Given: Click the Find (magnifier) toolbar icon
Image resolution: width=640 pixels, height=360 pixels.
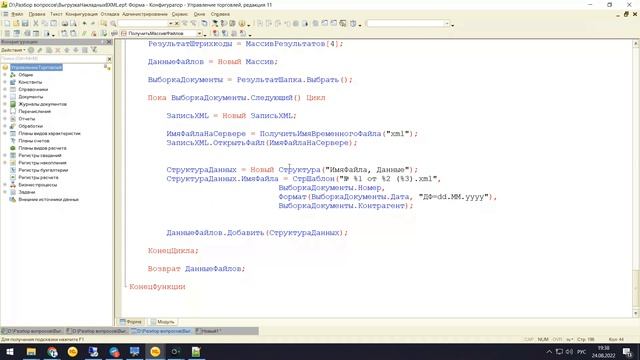Looking at the screenshot, I should click(x=113, y=24).
